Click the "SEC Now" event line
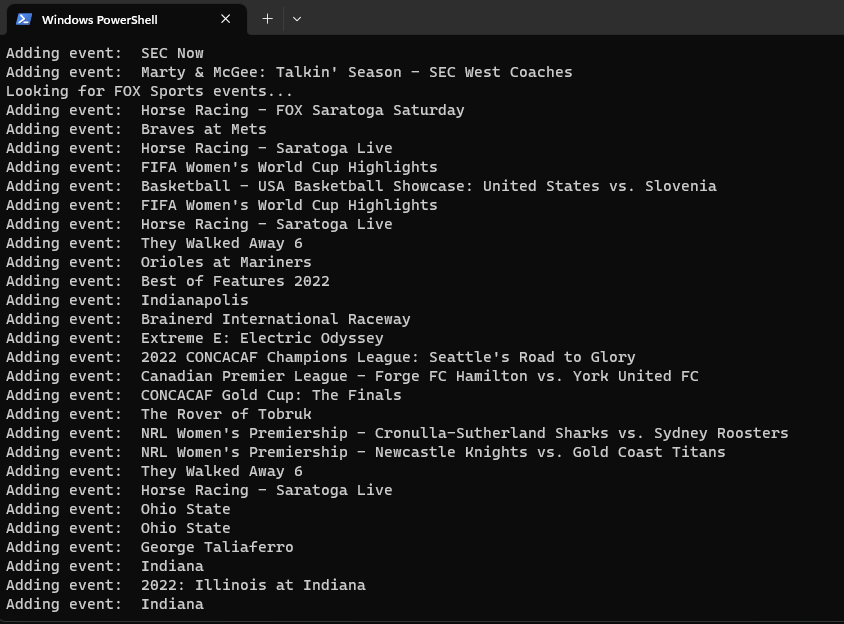844x624 pixels. (172, 53)
